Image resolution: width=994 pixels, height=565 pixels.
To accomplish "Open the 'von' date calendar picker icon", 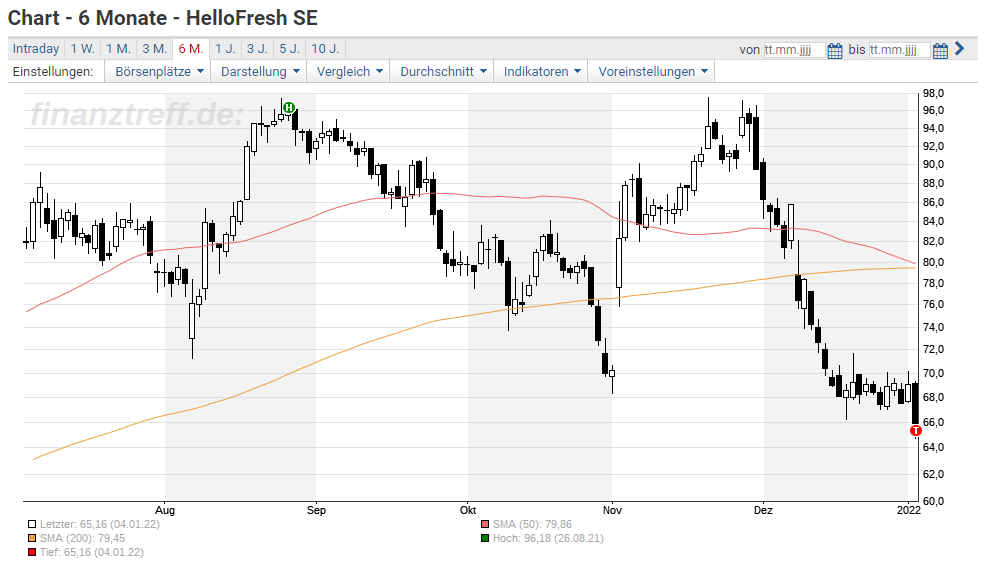I will [x=835, y=50].
